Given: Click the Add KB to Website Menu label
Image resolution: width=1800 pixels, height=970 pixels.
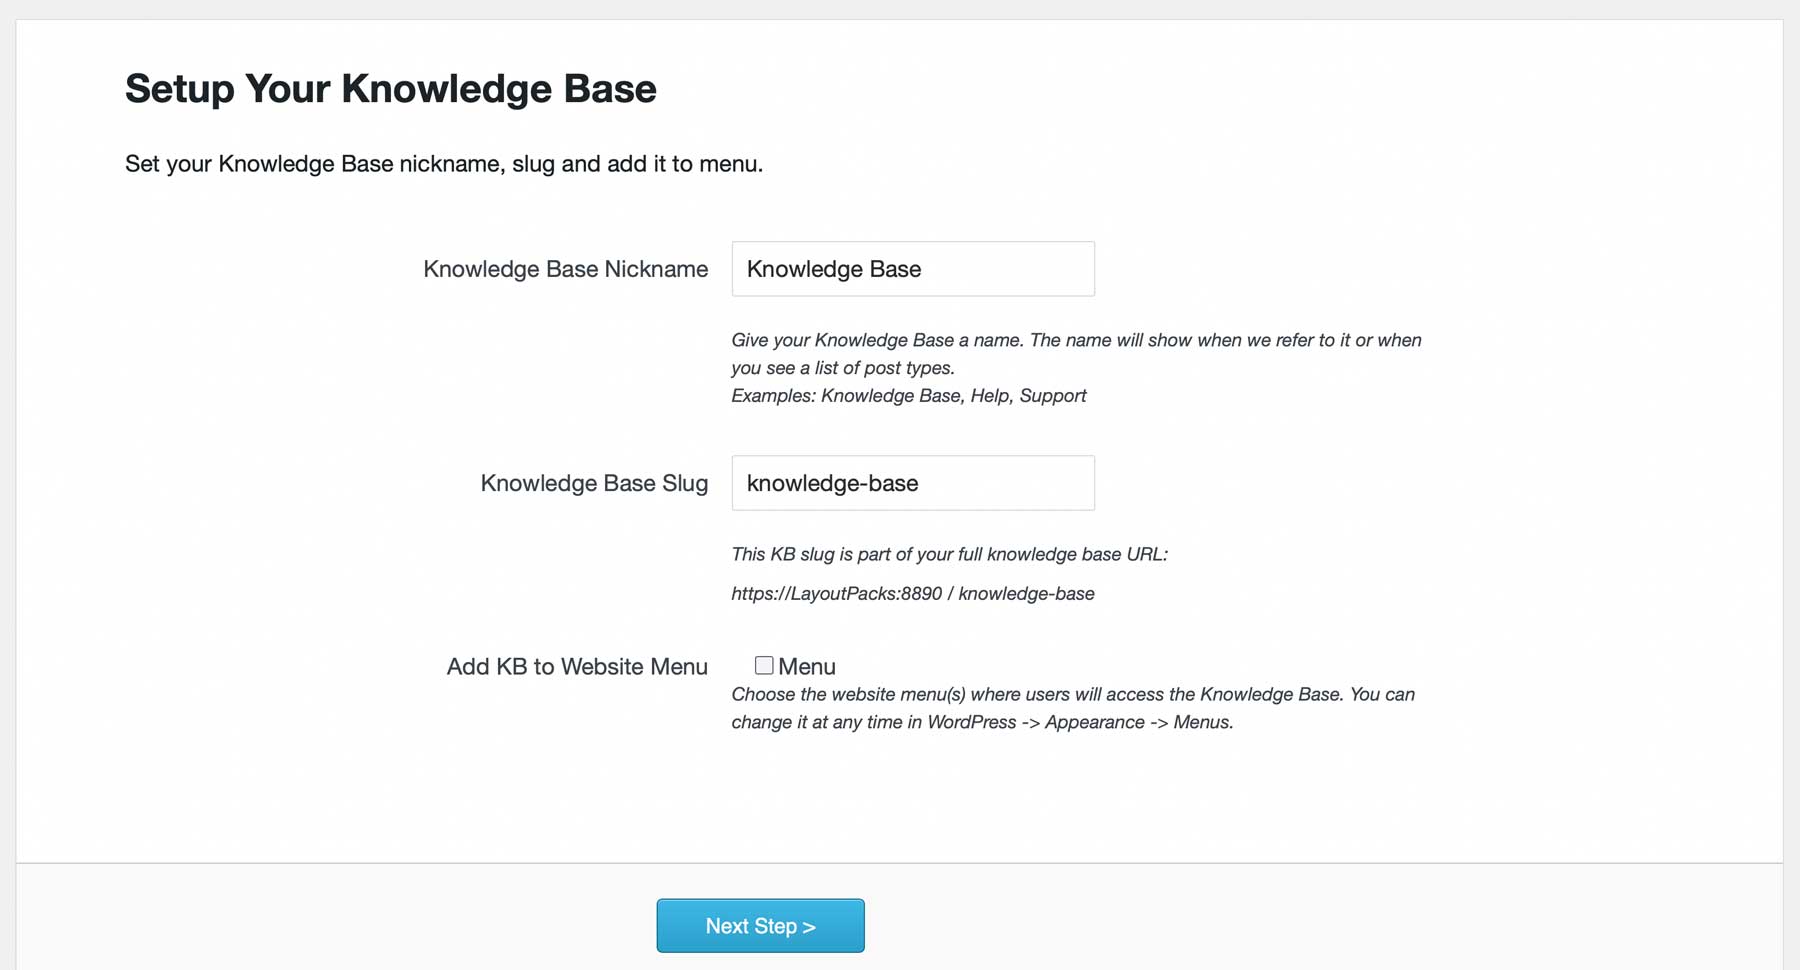Looking at the screenshot, I should click(x=577, y=665).
